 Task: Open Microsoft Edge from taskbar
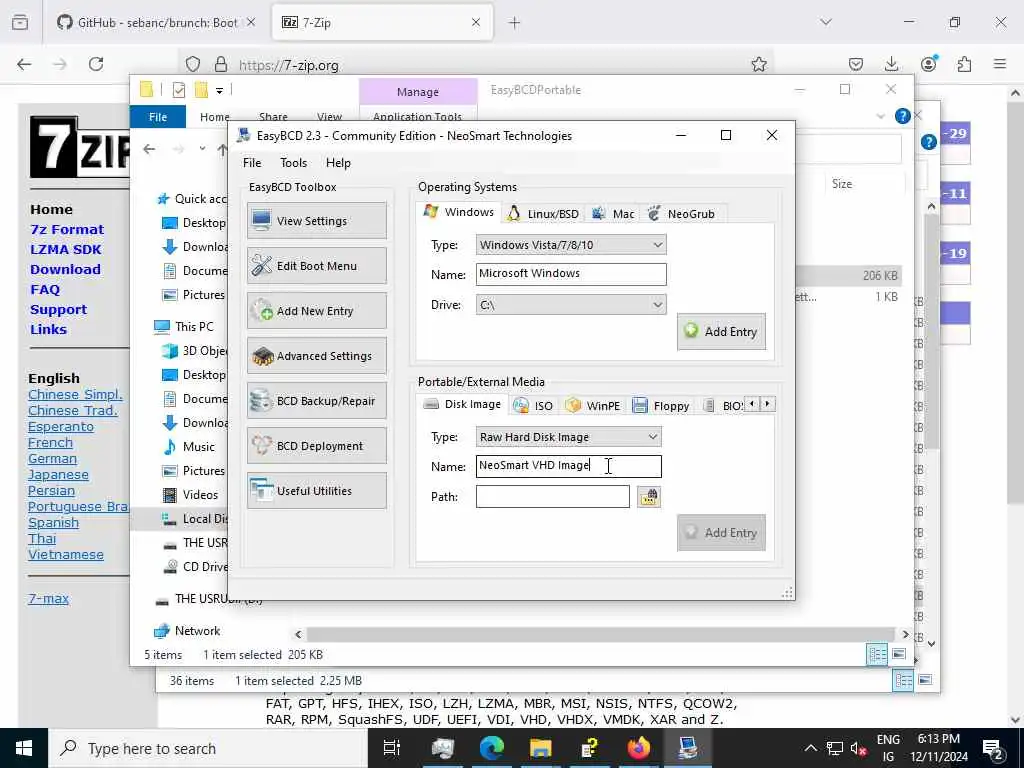[492, 748]
